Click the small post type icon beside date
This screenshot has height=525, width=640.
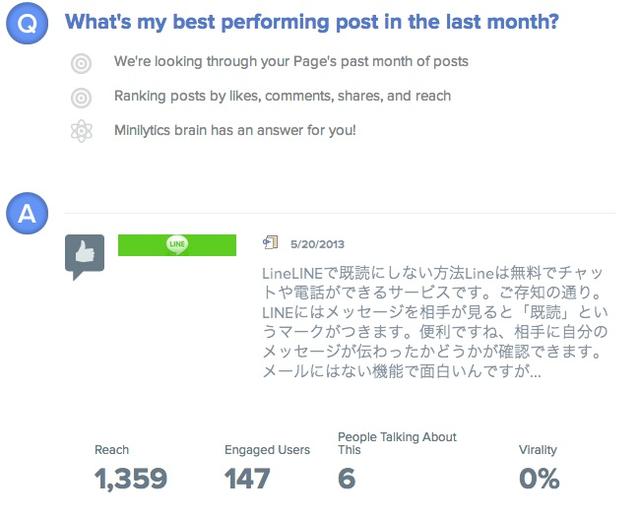tap(269, 242)
